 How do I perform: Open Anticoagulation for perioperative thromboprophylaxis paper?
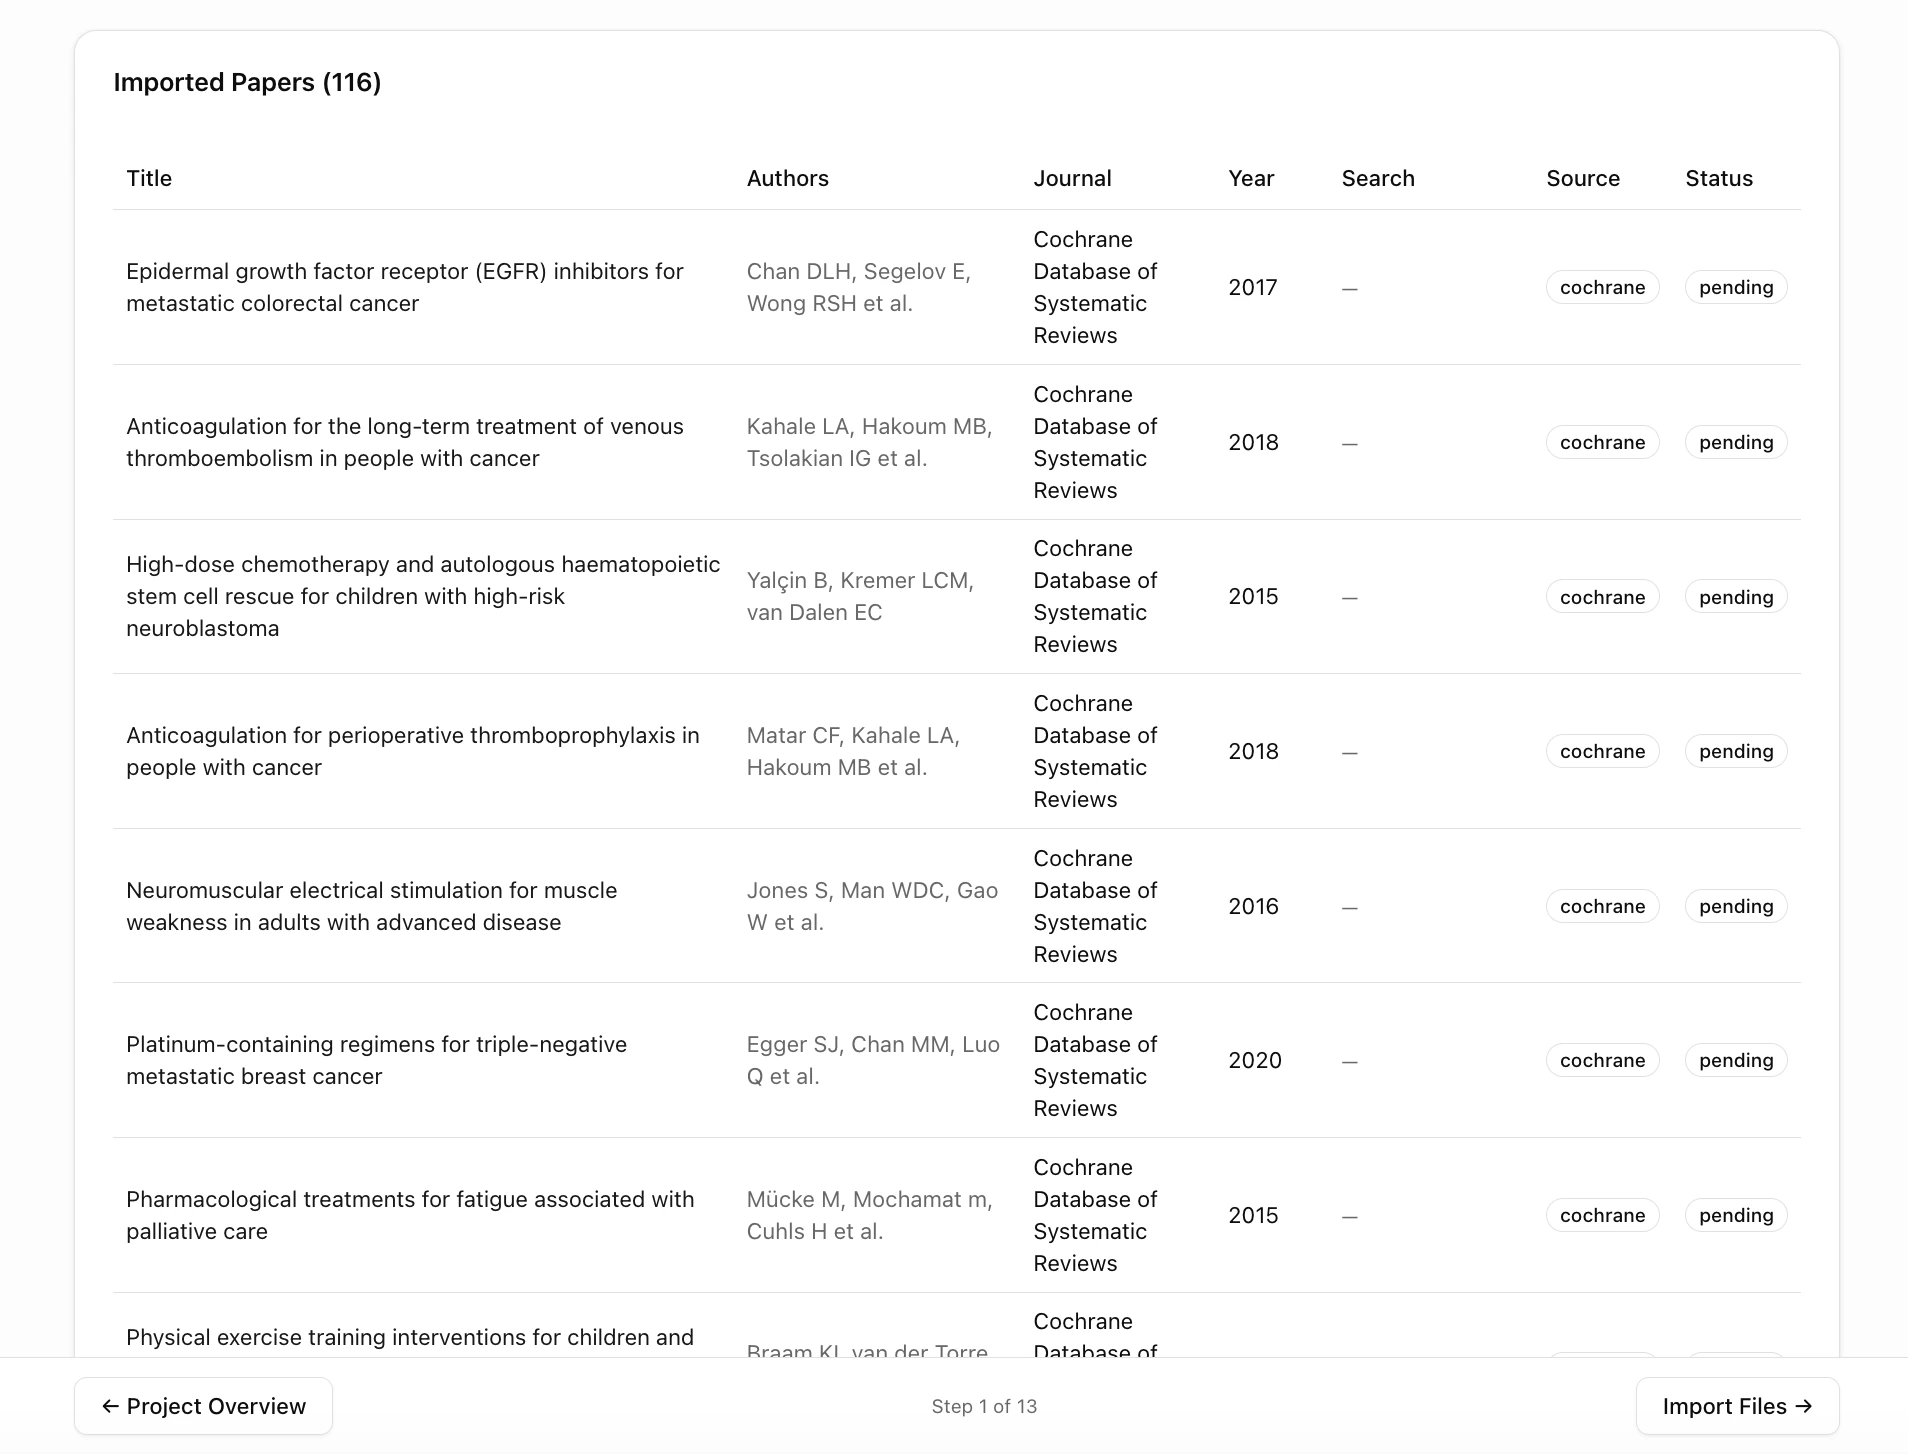pos(413,751)
